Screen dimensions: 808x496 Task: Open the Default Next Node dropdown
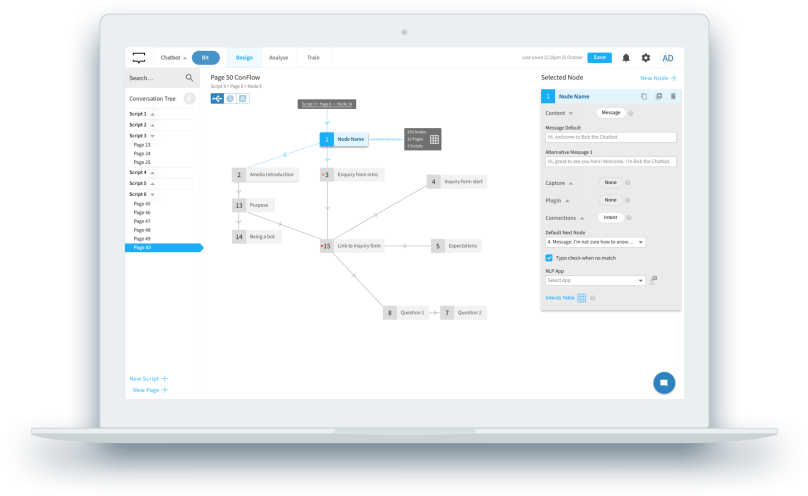pos(595,242)
